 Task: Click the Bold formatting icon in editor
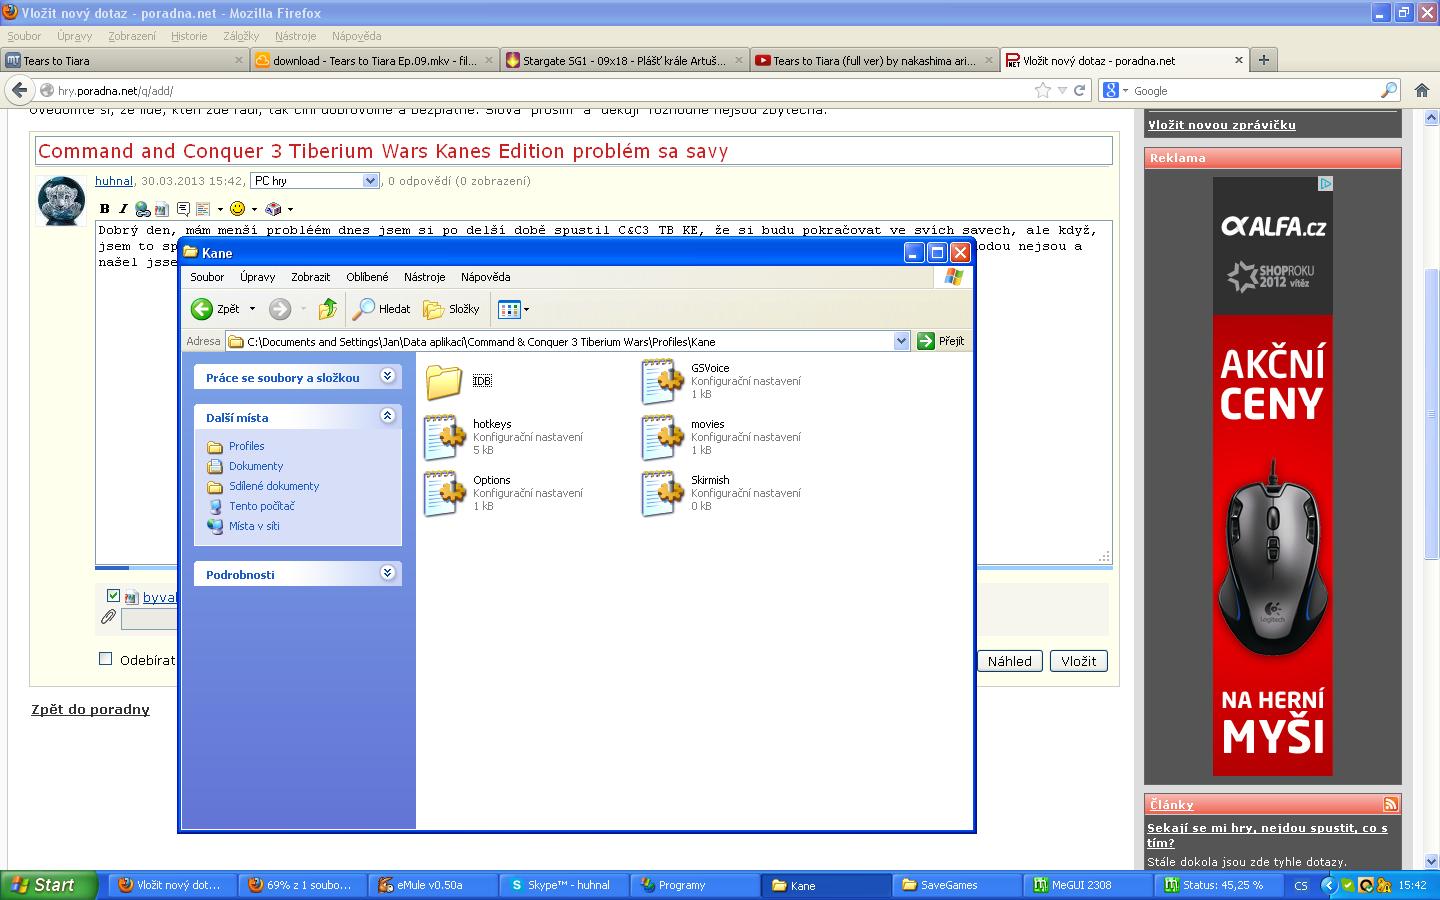105,209
